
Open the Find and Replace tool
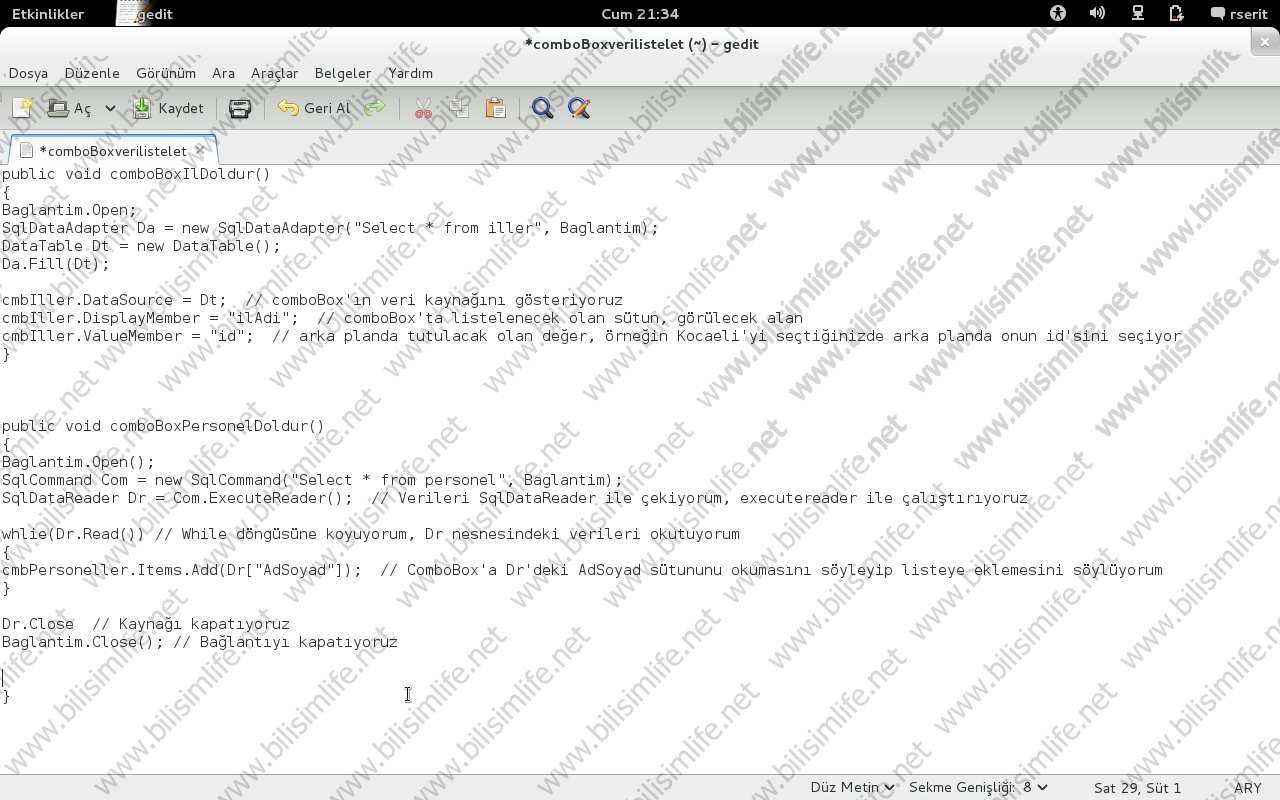click(578, 108)
